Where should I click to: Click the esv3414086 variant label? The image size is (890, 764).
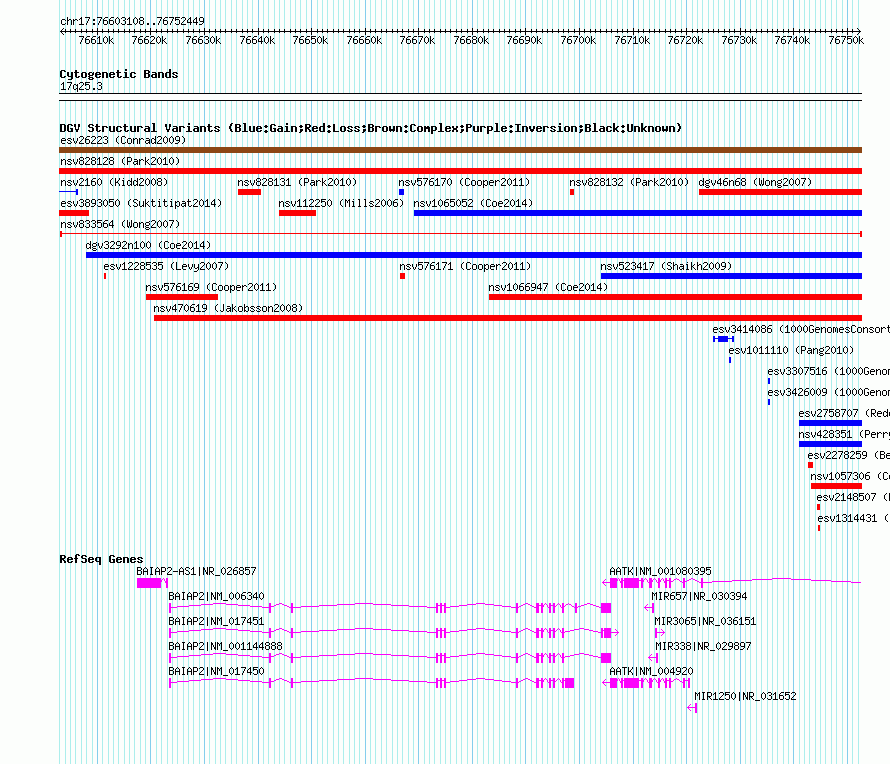[800, 329]
